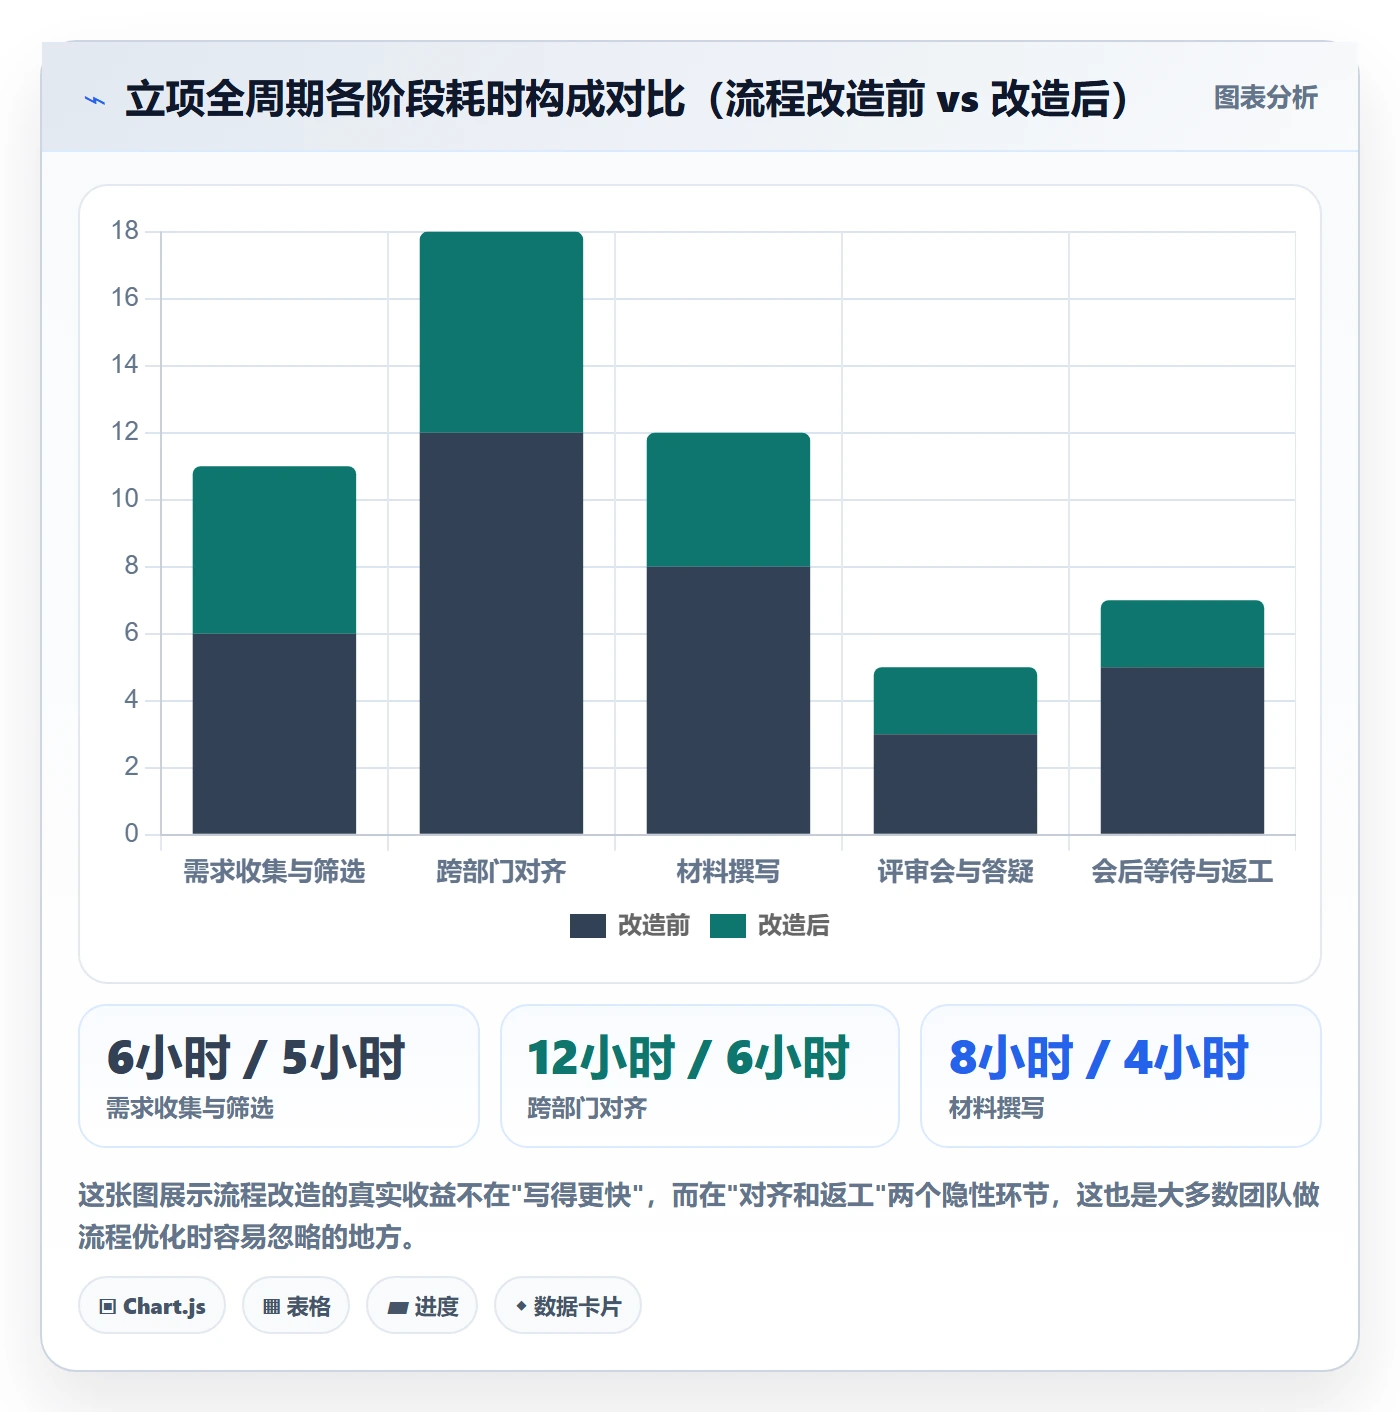Screen dimensions: 1400x1412
Task: Click the description paragraph starting 这张图展示
Action: pos(700,1216)
